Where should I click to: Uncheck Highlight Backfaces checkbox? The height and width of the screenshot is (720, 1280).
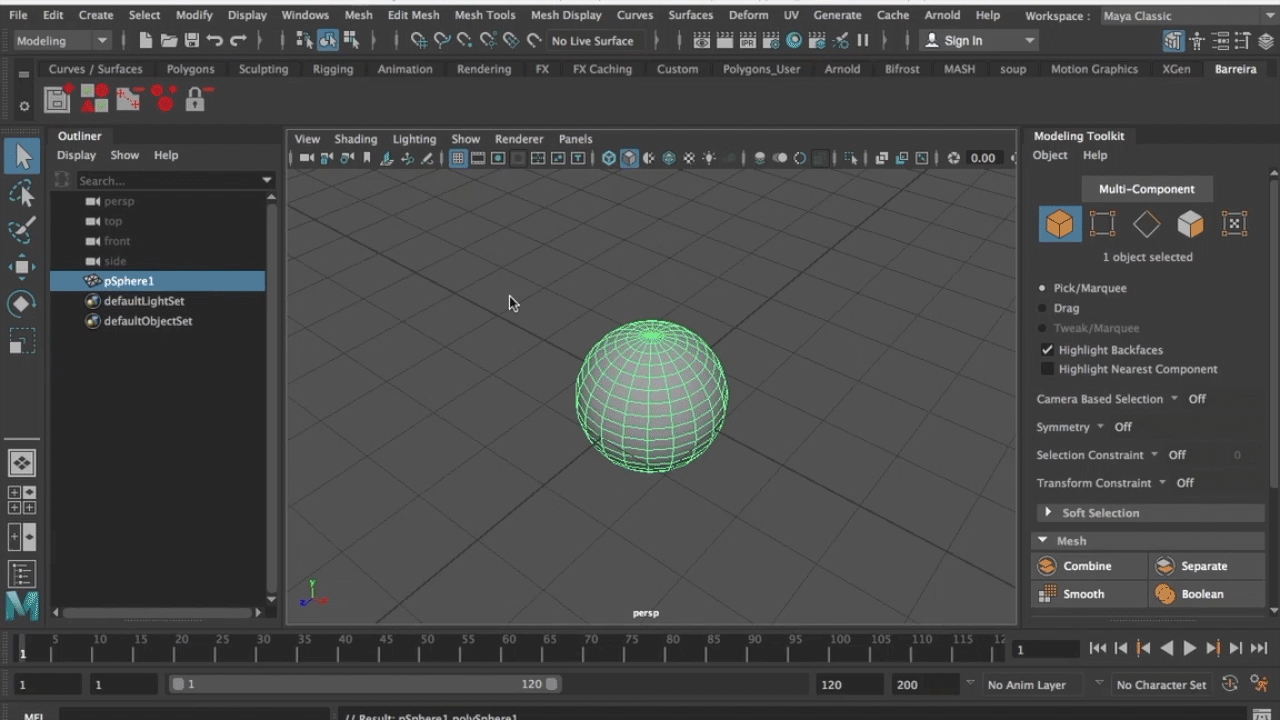click(x=1047, y=350)
